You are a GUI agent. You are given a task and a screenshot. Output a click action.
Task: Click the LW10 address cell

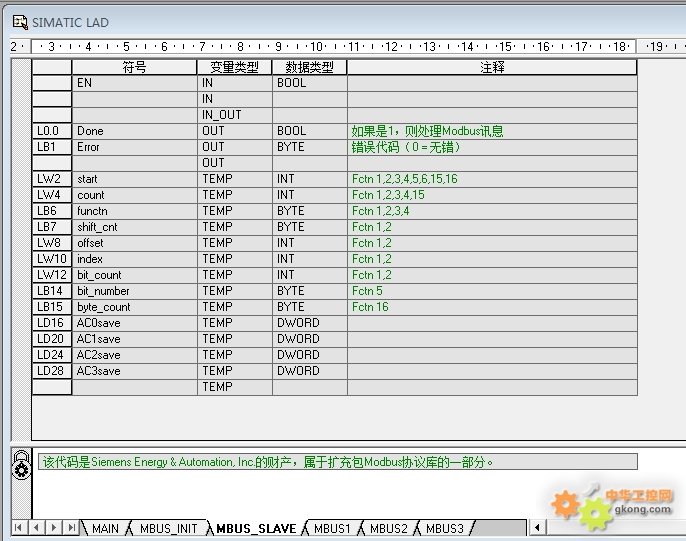52,259
